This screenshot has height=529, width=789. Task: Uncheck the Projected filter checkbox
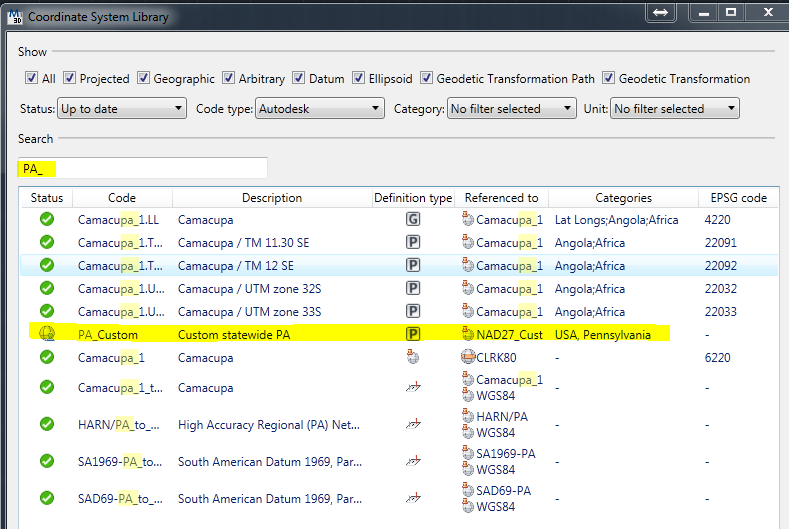coord(70,78)
